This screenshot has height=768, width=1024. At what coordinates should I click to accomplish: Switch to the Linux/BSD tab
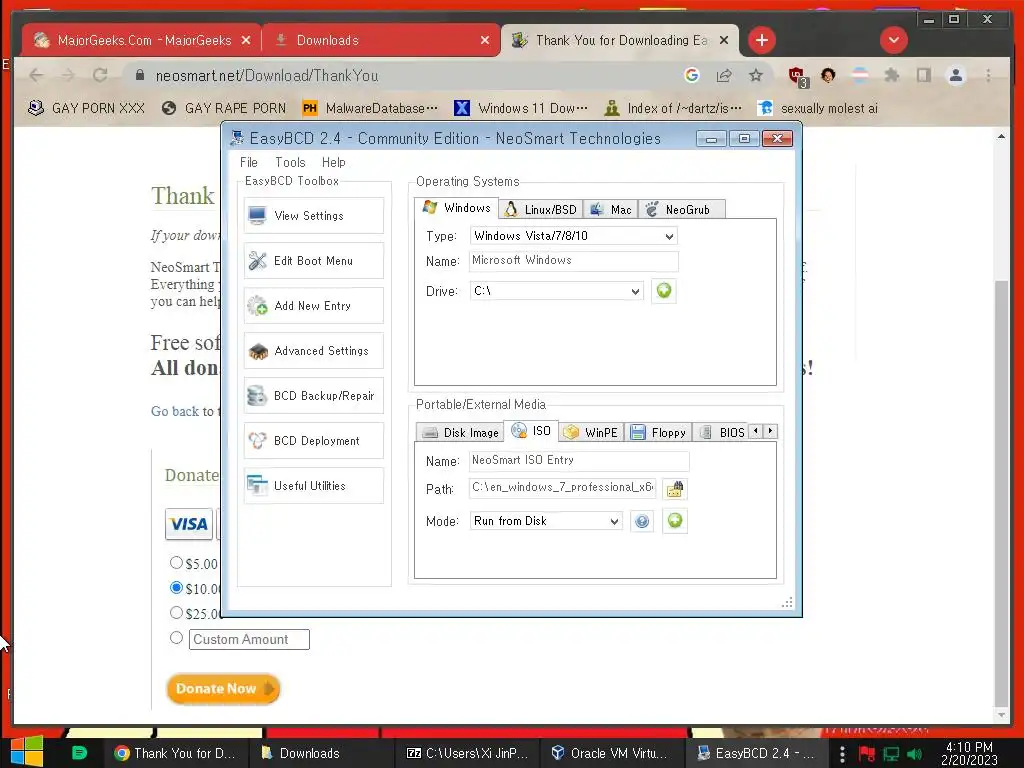coord(541,210)
